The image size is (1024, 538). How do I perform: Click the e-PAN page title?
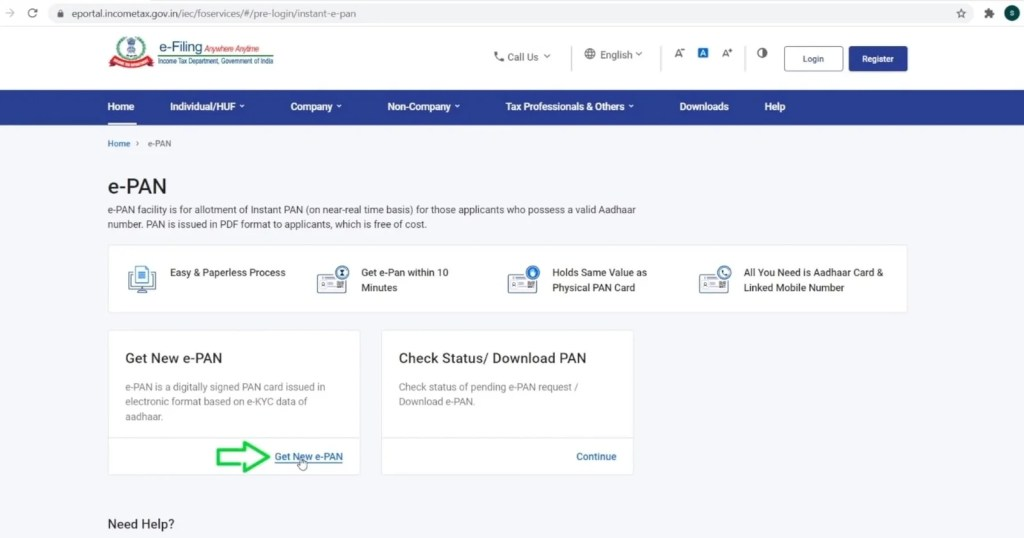click(137, 186)
